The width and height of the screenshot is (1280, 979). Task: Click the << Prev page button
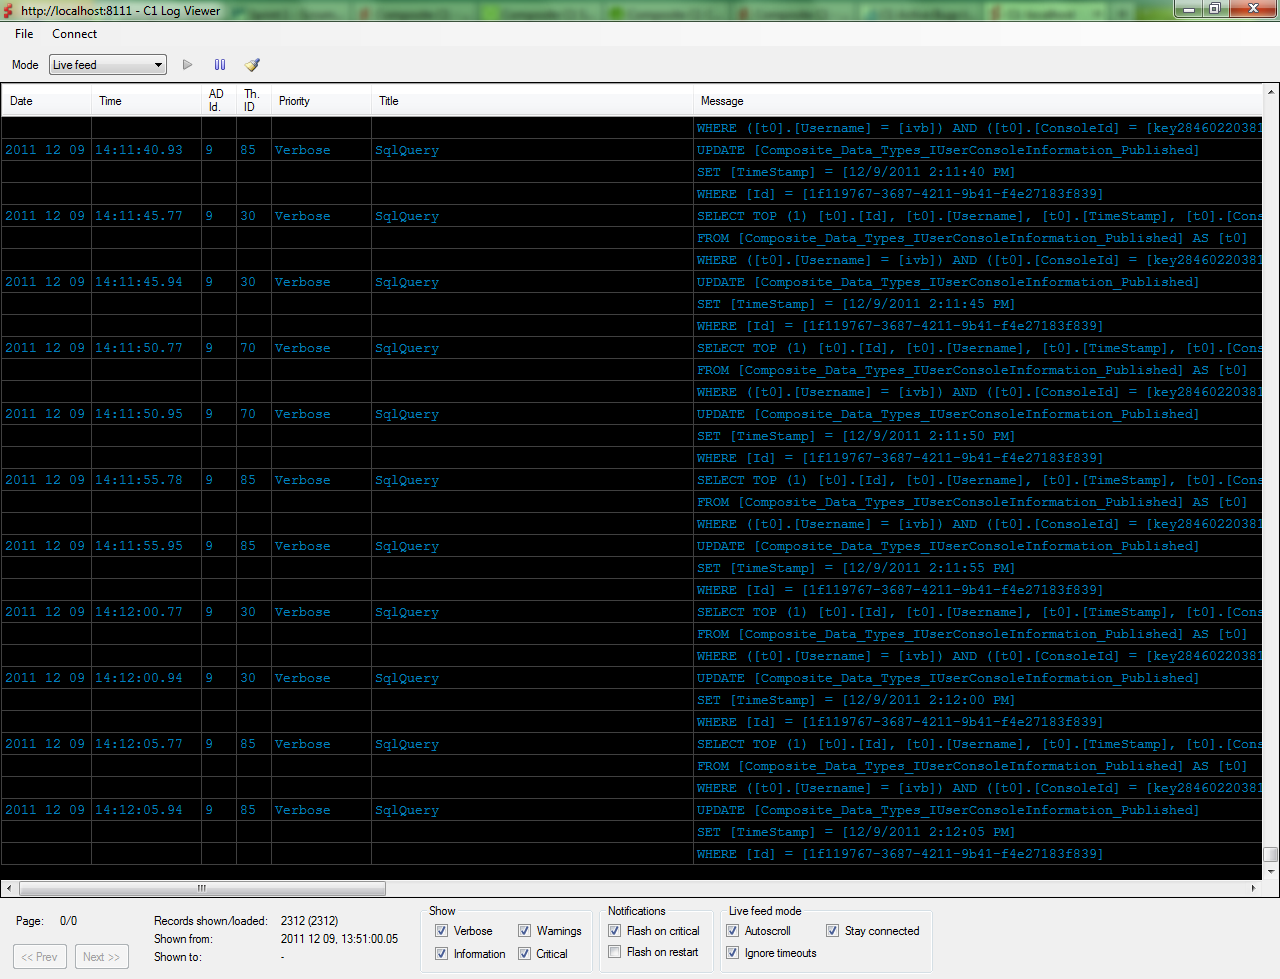pos(40,957)
